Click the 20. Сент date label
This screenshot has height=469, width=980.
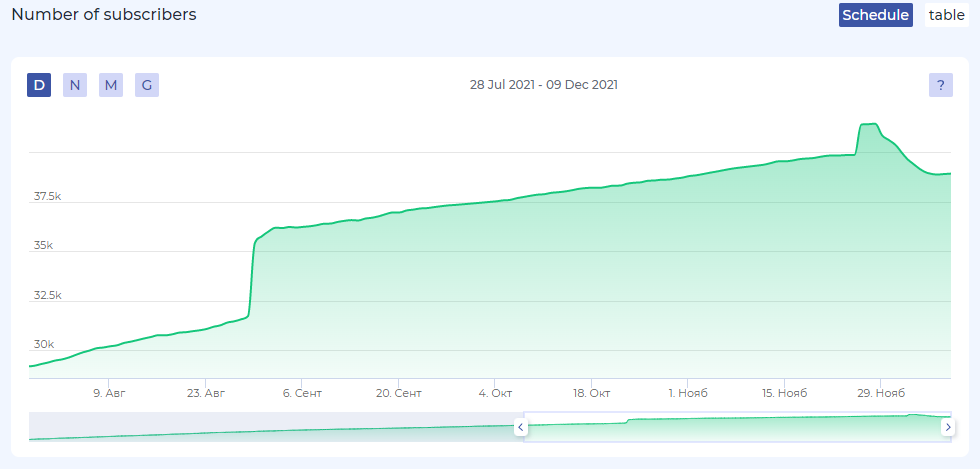click(398, 393)
